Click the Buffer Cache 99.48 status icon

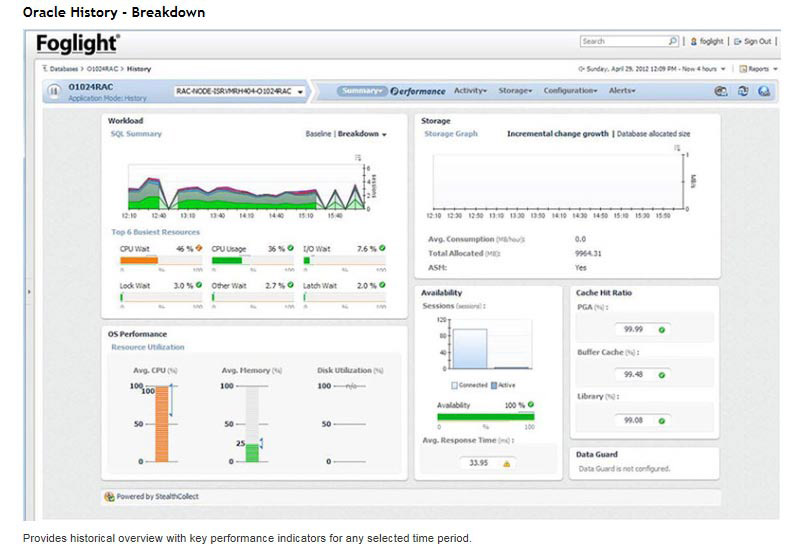point(662,375)
